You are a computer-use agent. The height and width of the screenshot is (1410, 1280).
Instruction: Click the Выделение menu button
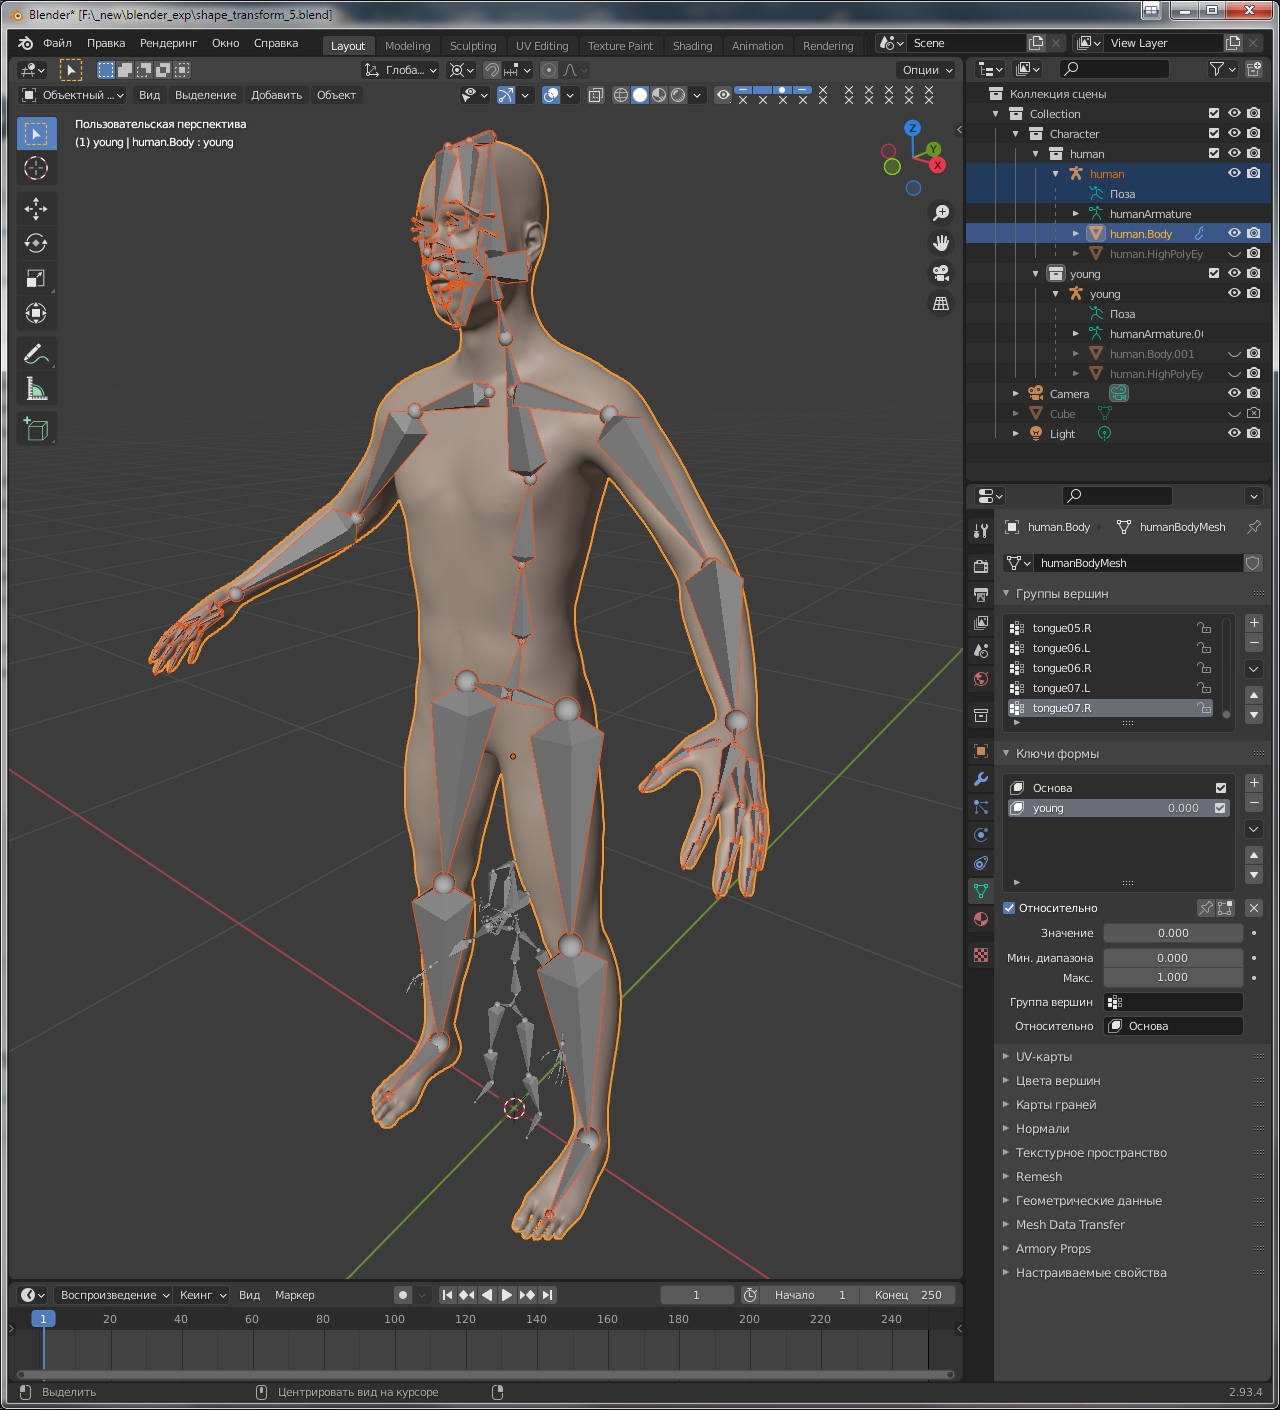coord(206,95)
